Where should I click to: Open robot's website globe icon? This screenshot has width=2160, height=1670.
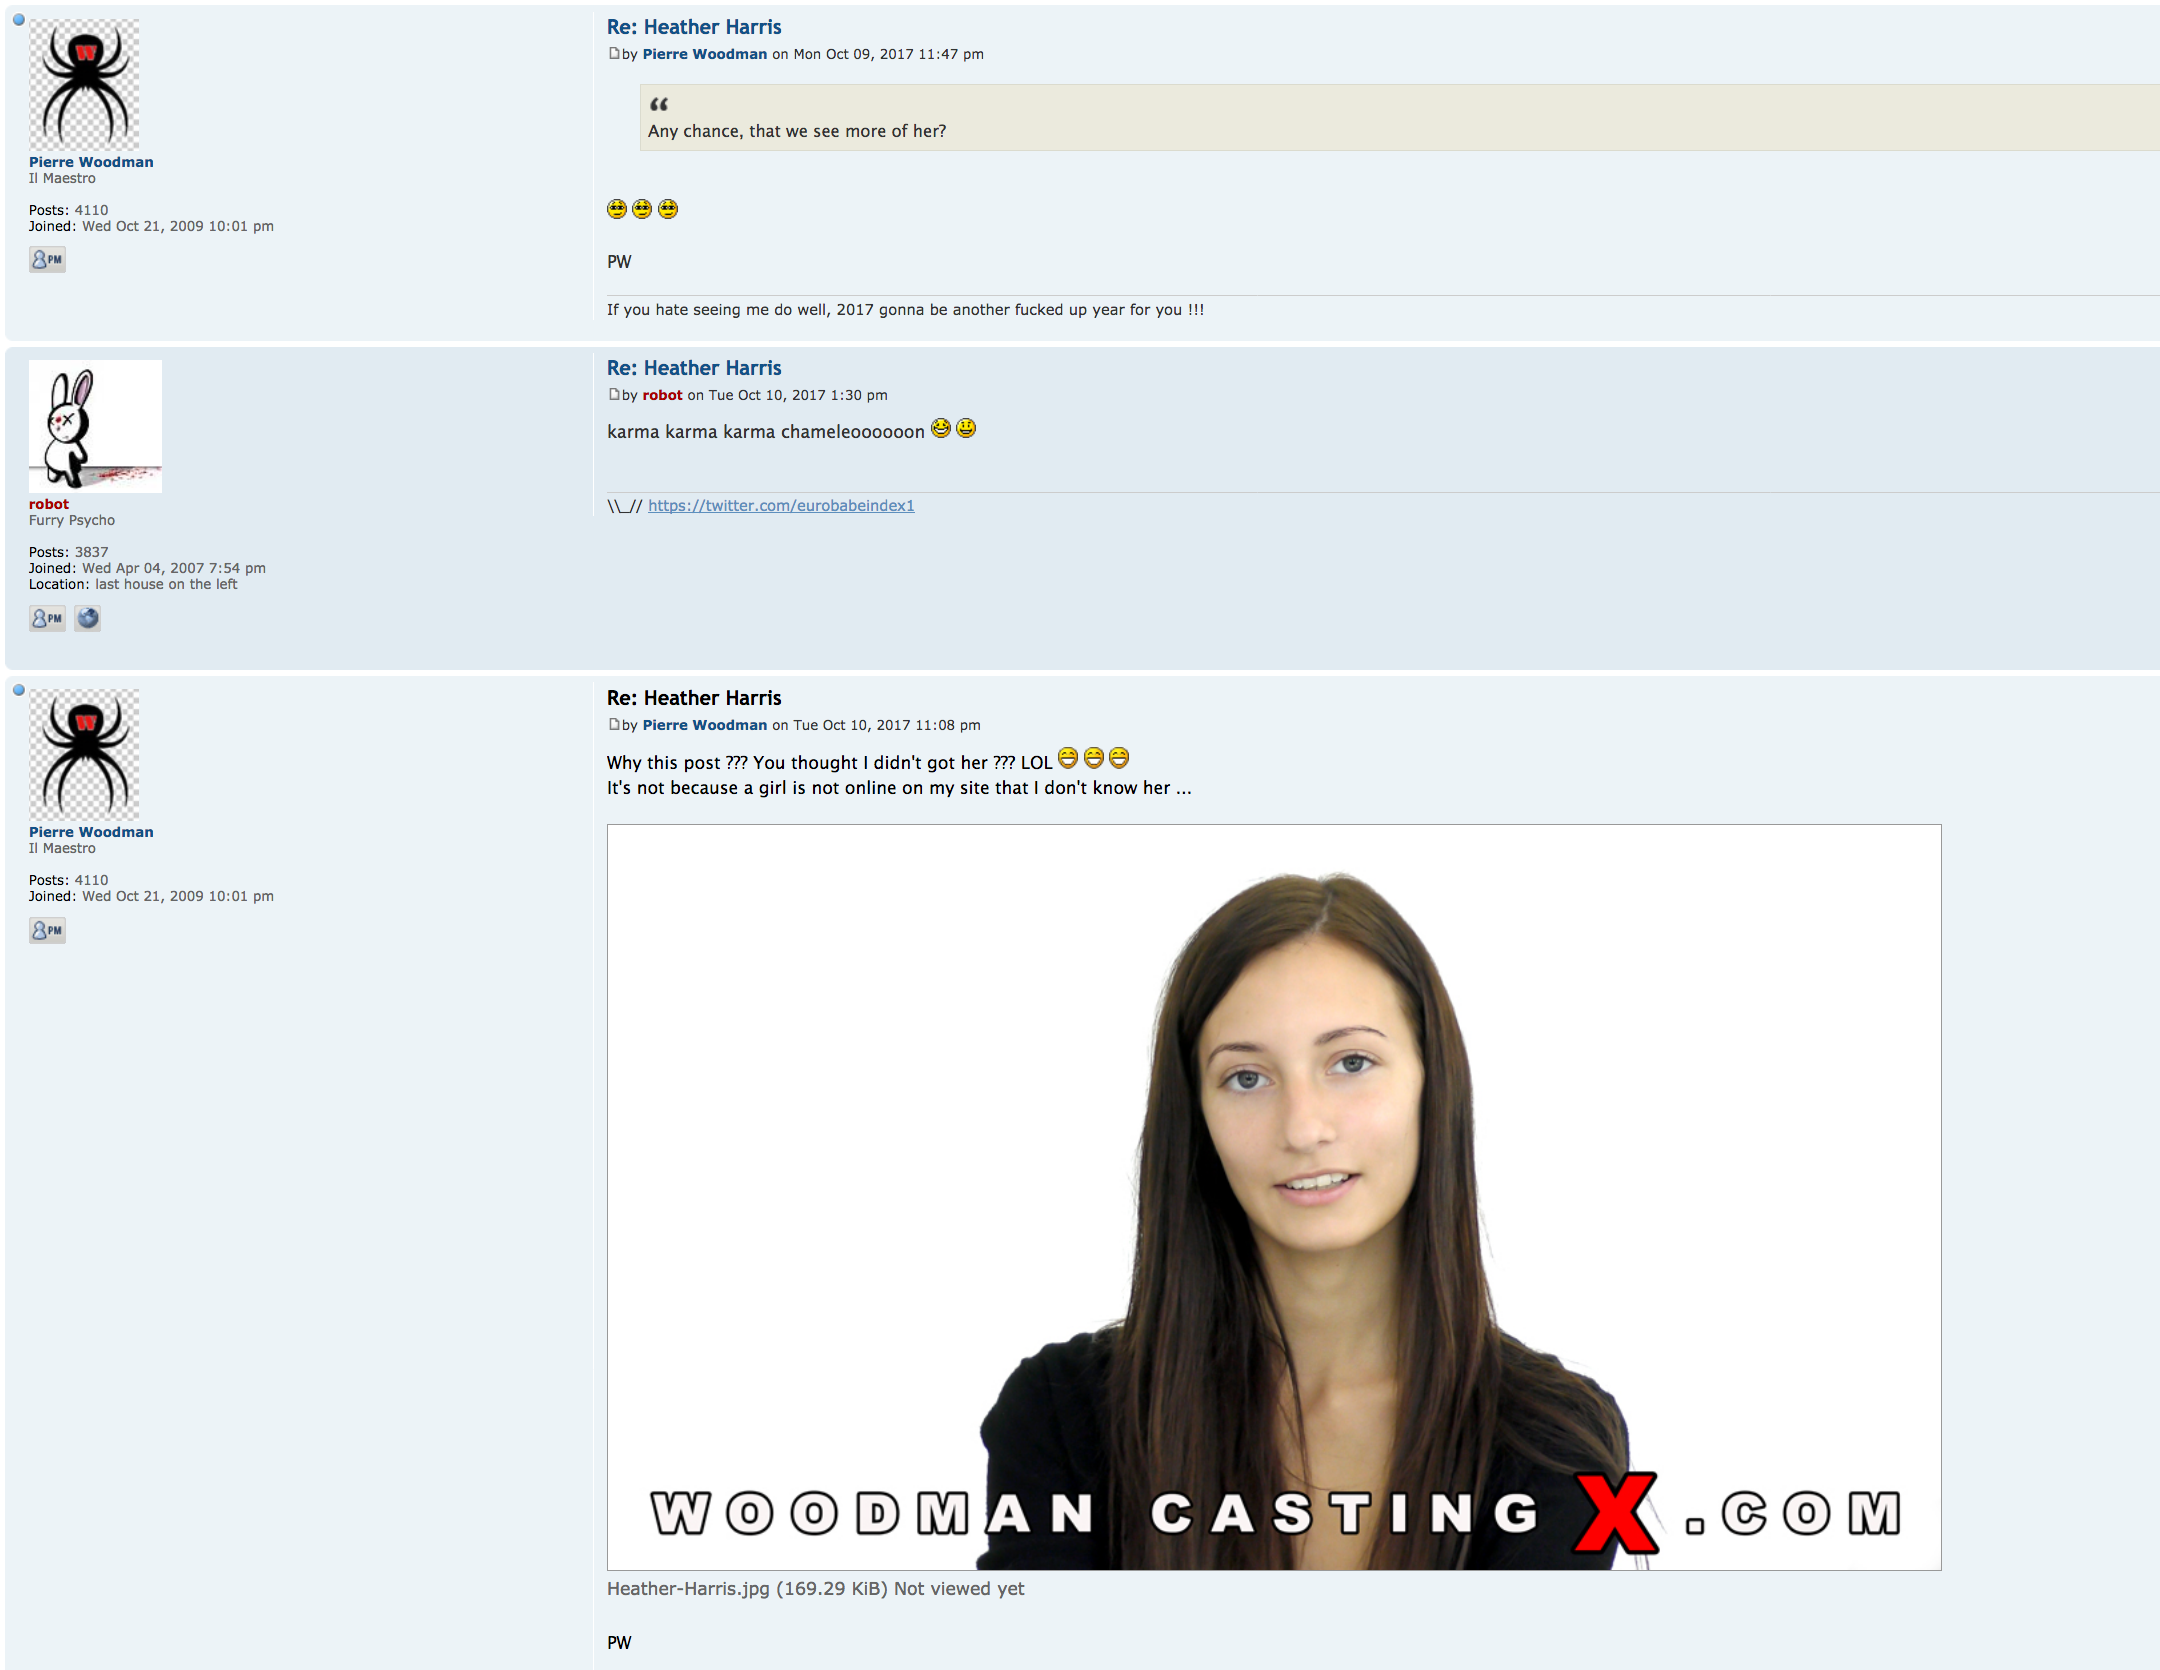tap(88, 618)
